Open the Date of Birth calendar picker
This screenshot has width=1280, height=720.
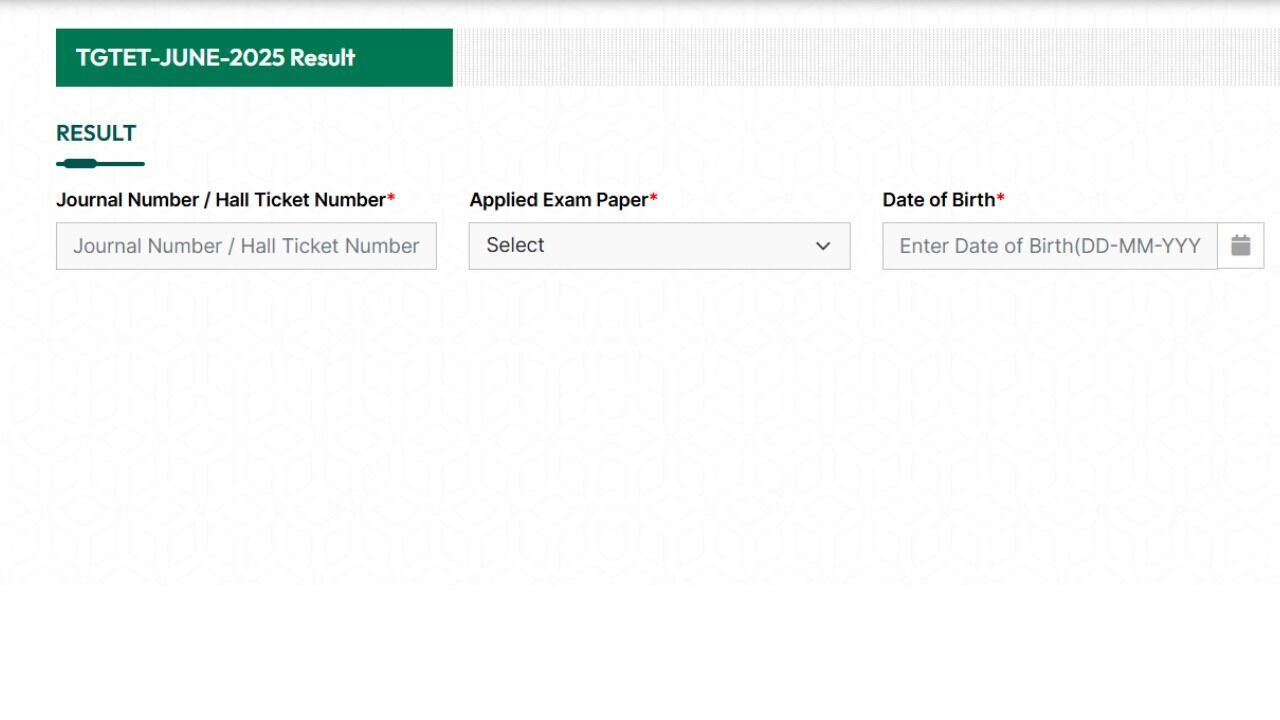1240,246
